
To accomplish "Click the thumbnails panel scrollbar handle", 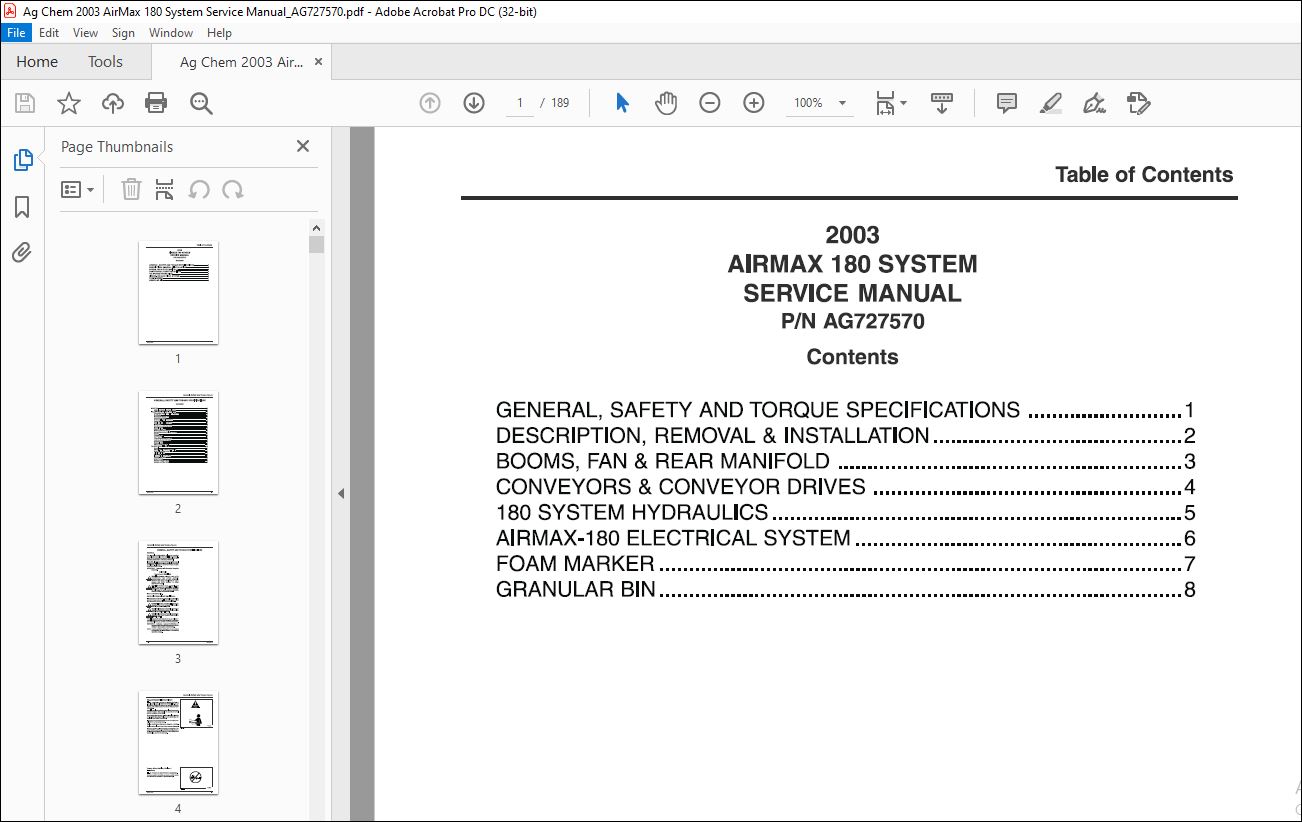I will click(316, 245).
